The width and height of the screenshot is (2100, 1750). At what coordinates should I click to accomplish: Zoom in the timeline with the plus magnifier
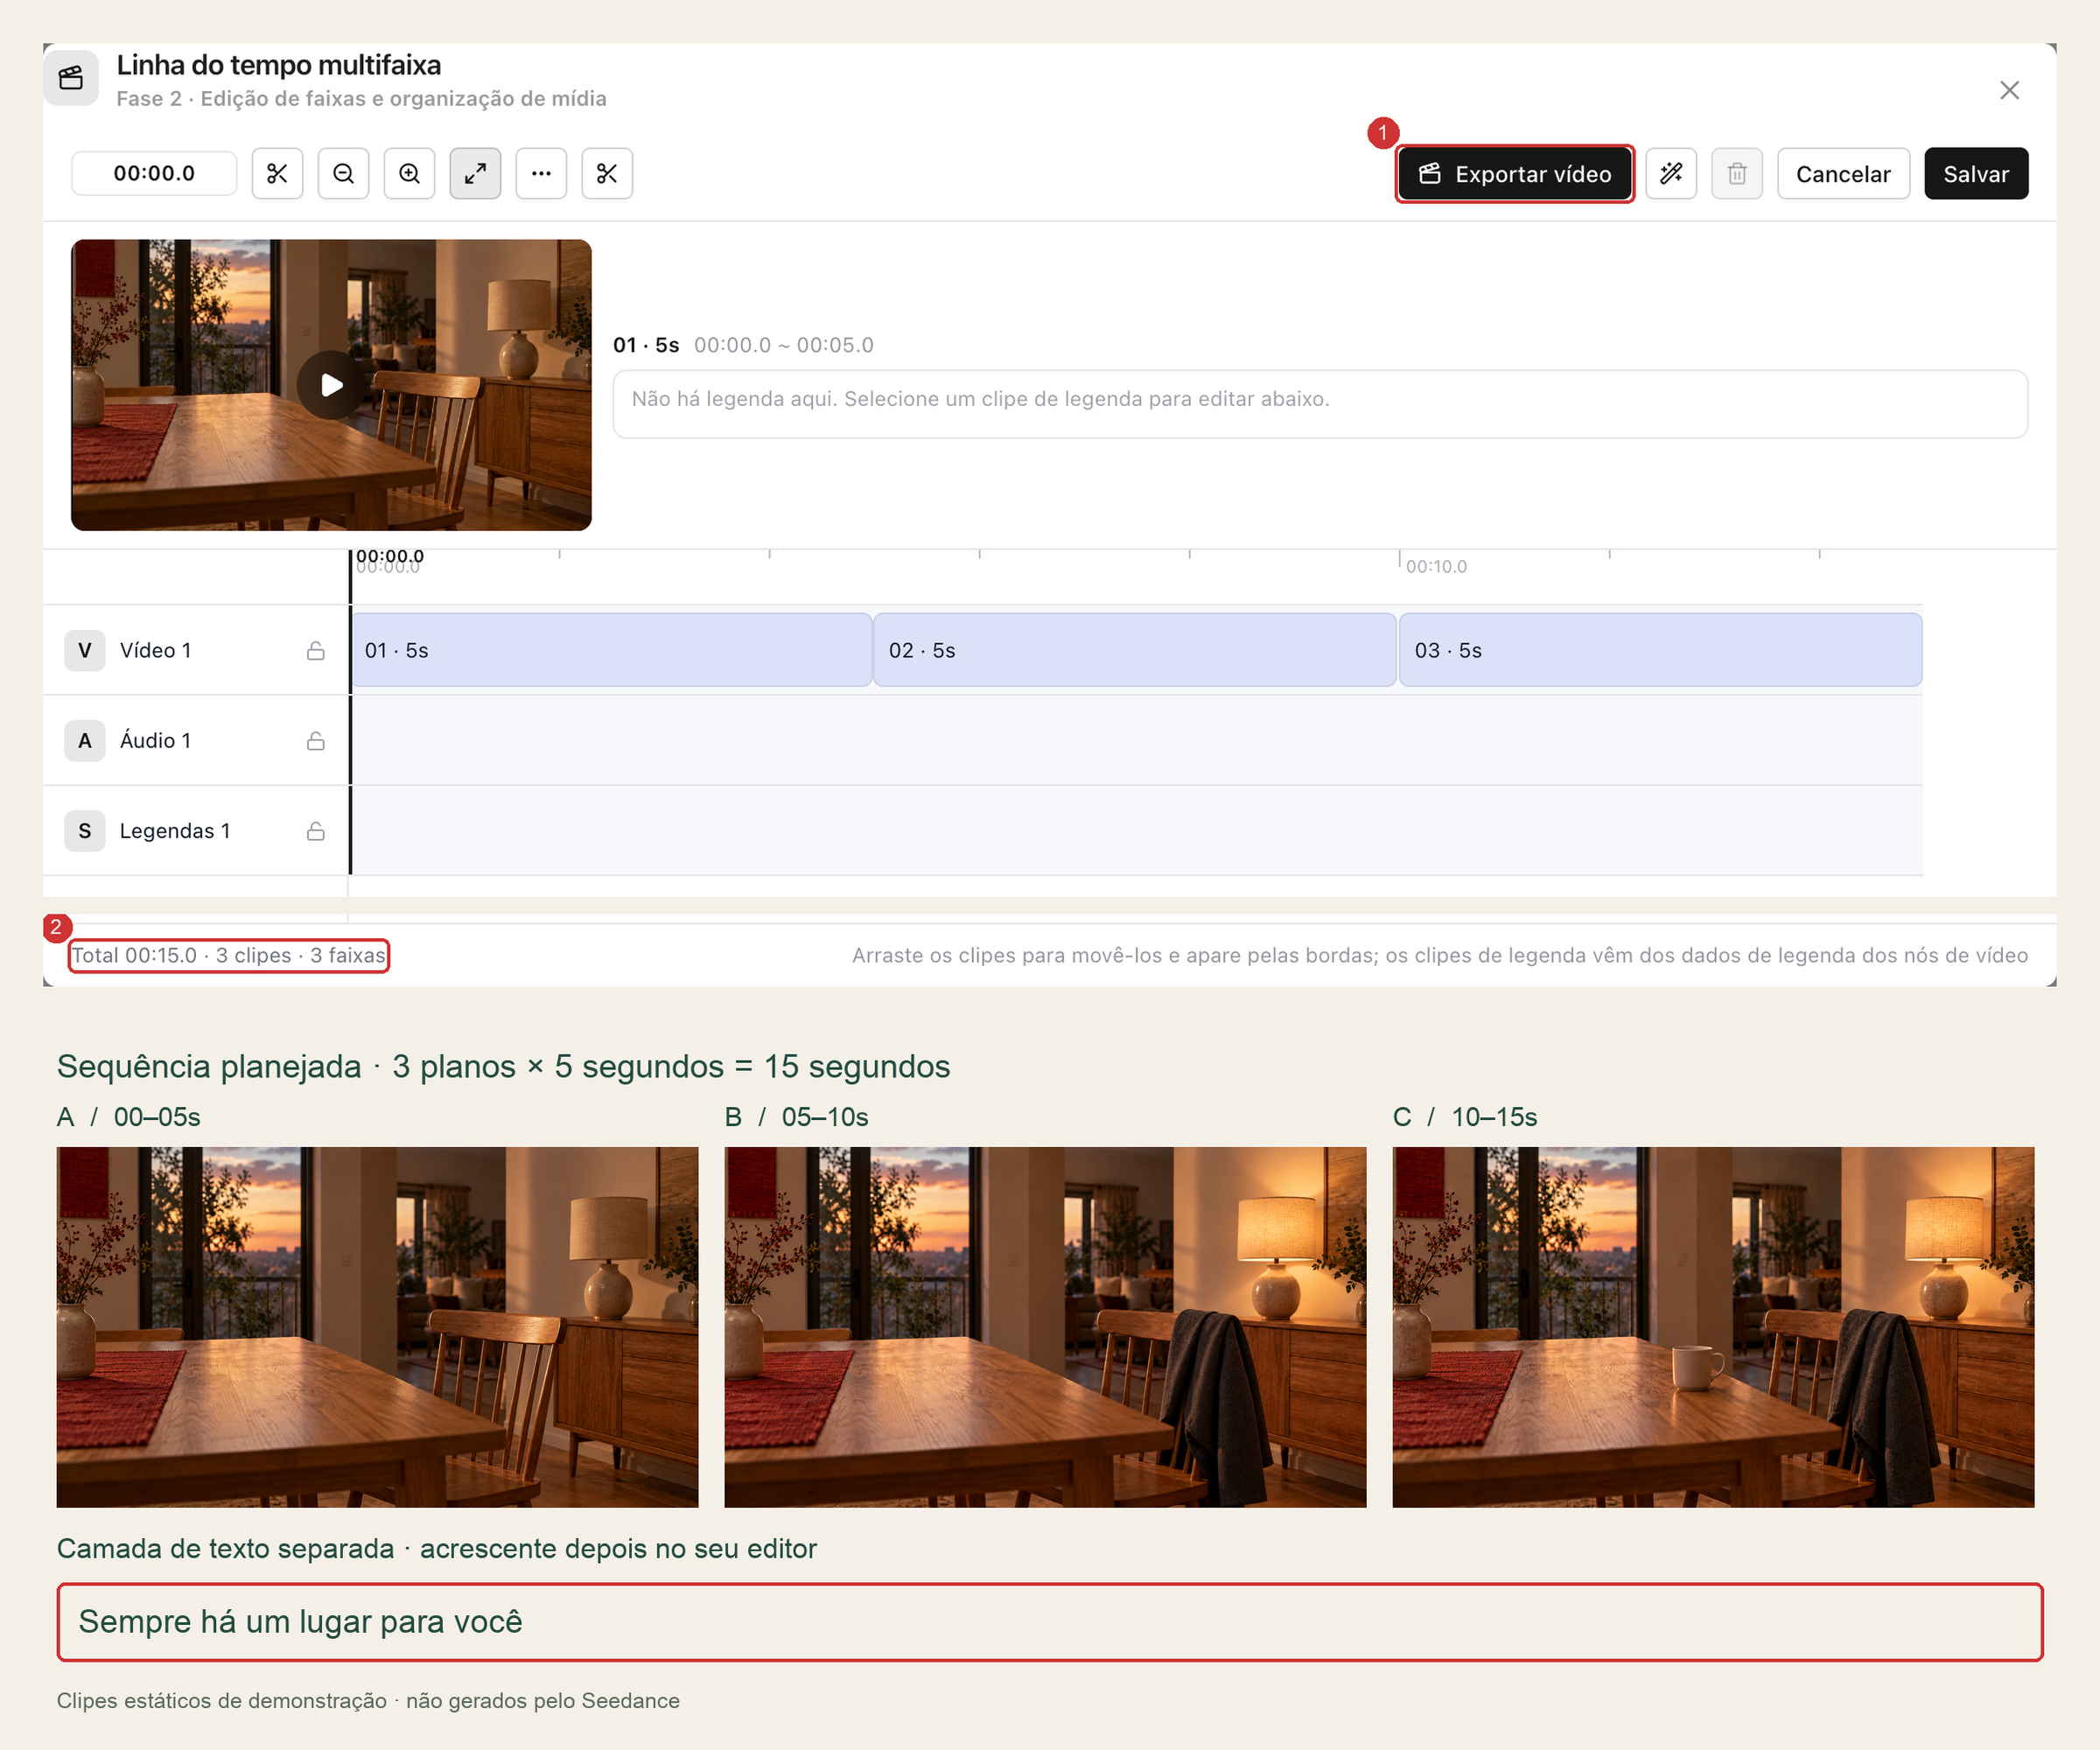tap(409, 174)
